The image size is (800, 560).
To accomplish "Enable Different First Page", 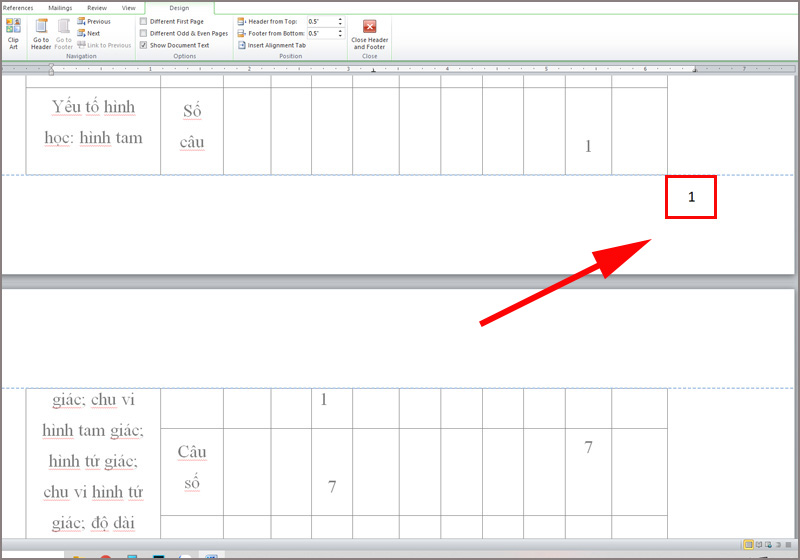I will (x=172, y=21).
